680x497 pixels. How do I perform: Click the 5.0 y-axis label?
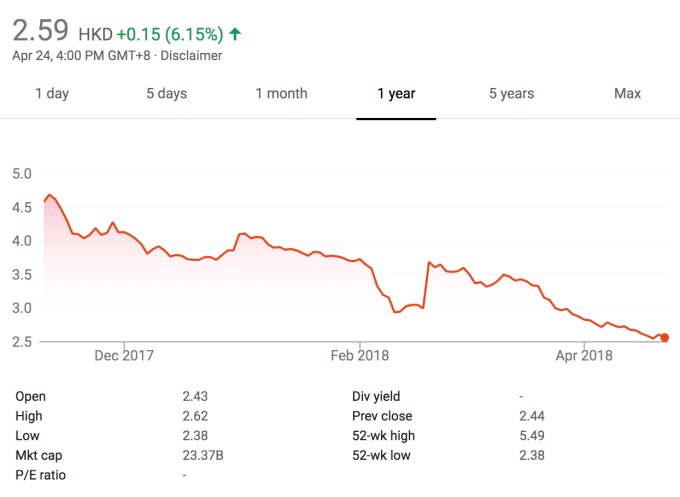[24, 173]
